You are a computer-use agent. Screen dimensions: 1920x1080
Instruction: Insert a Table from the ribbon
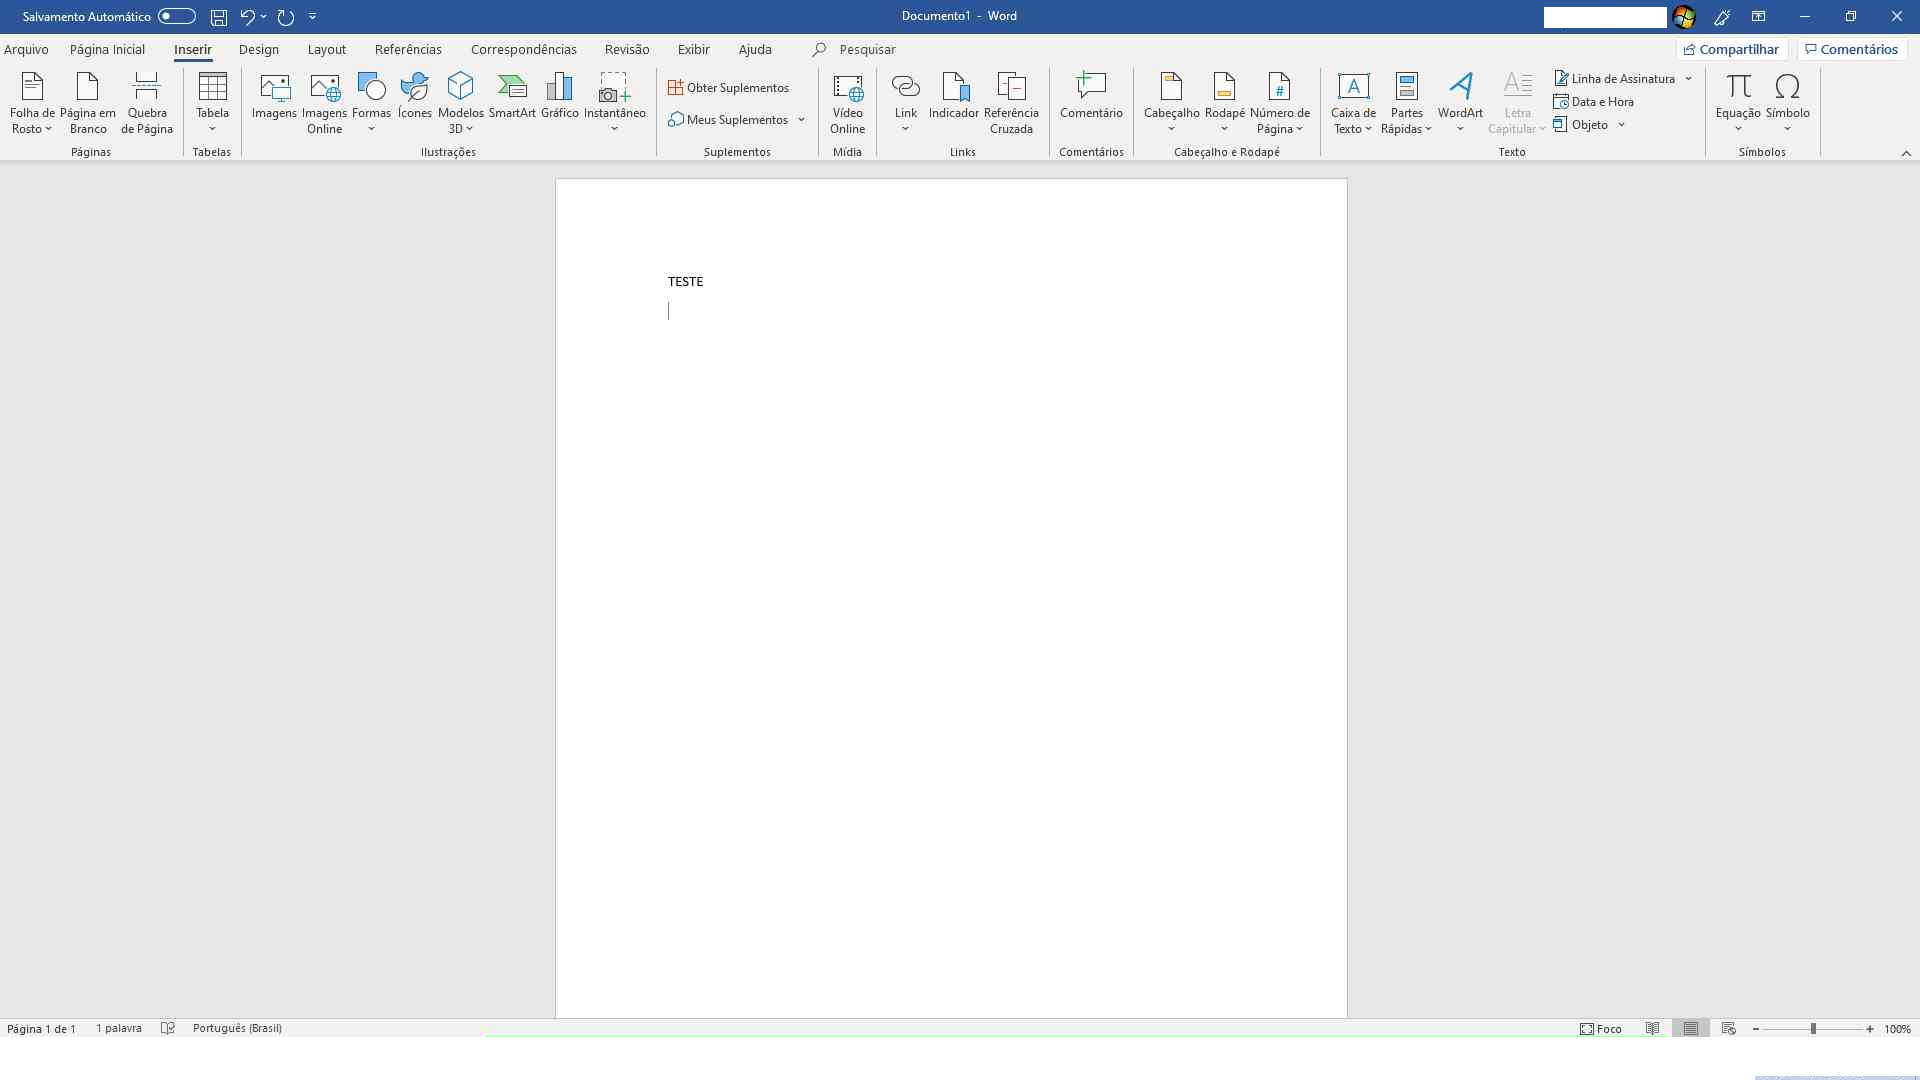pyautogui.click(x=212, y=100)
